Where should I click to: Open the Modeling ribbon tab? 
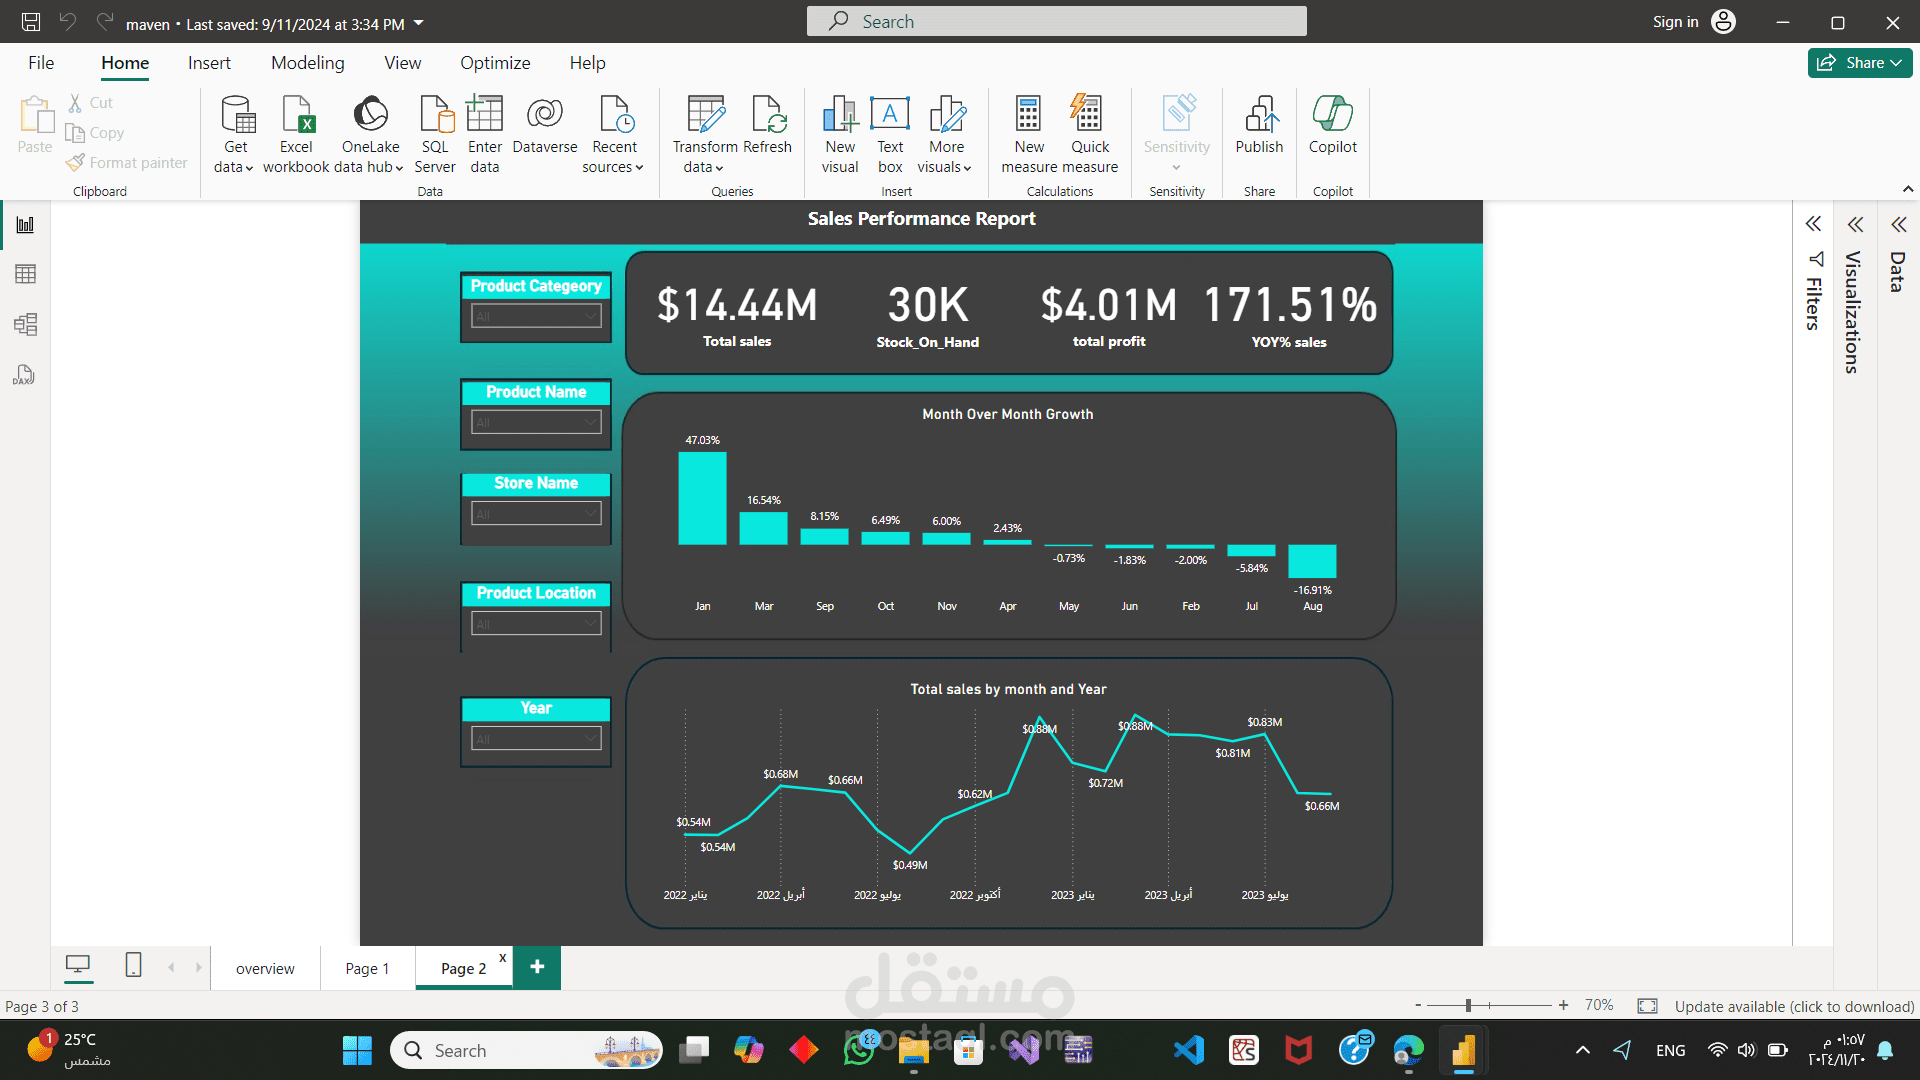tap(307, 63)
